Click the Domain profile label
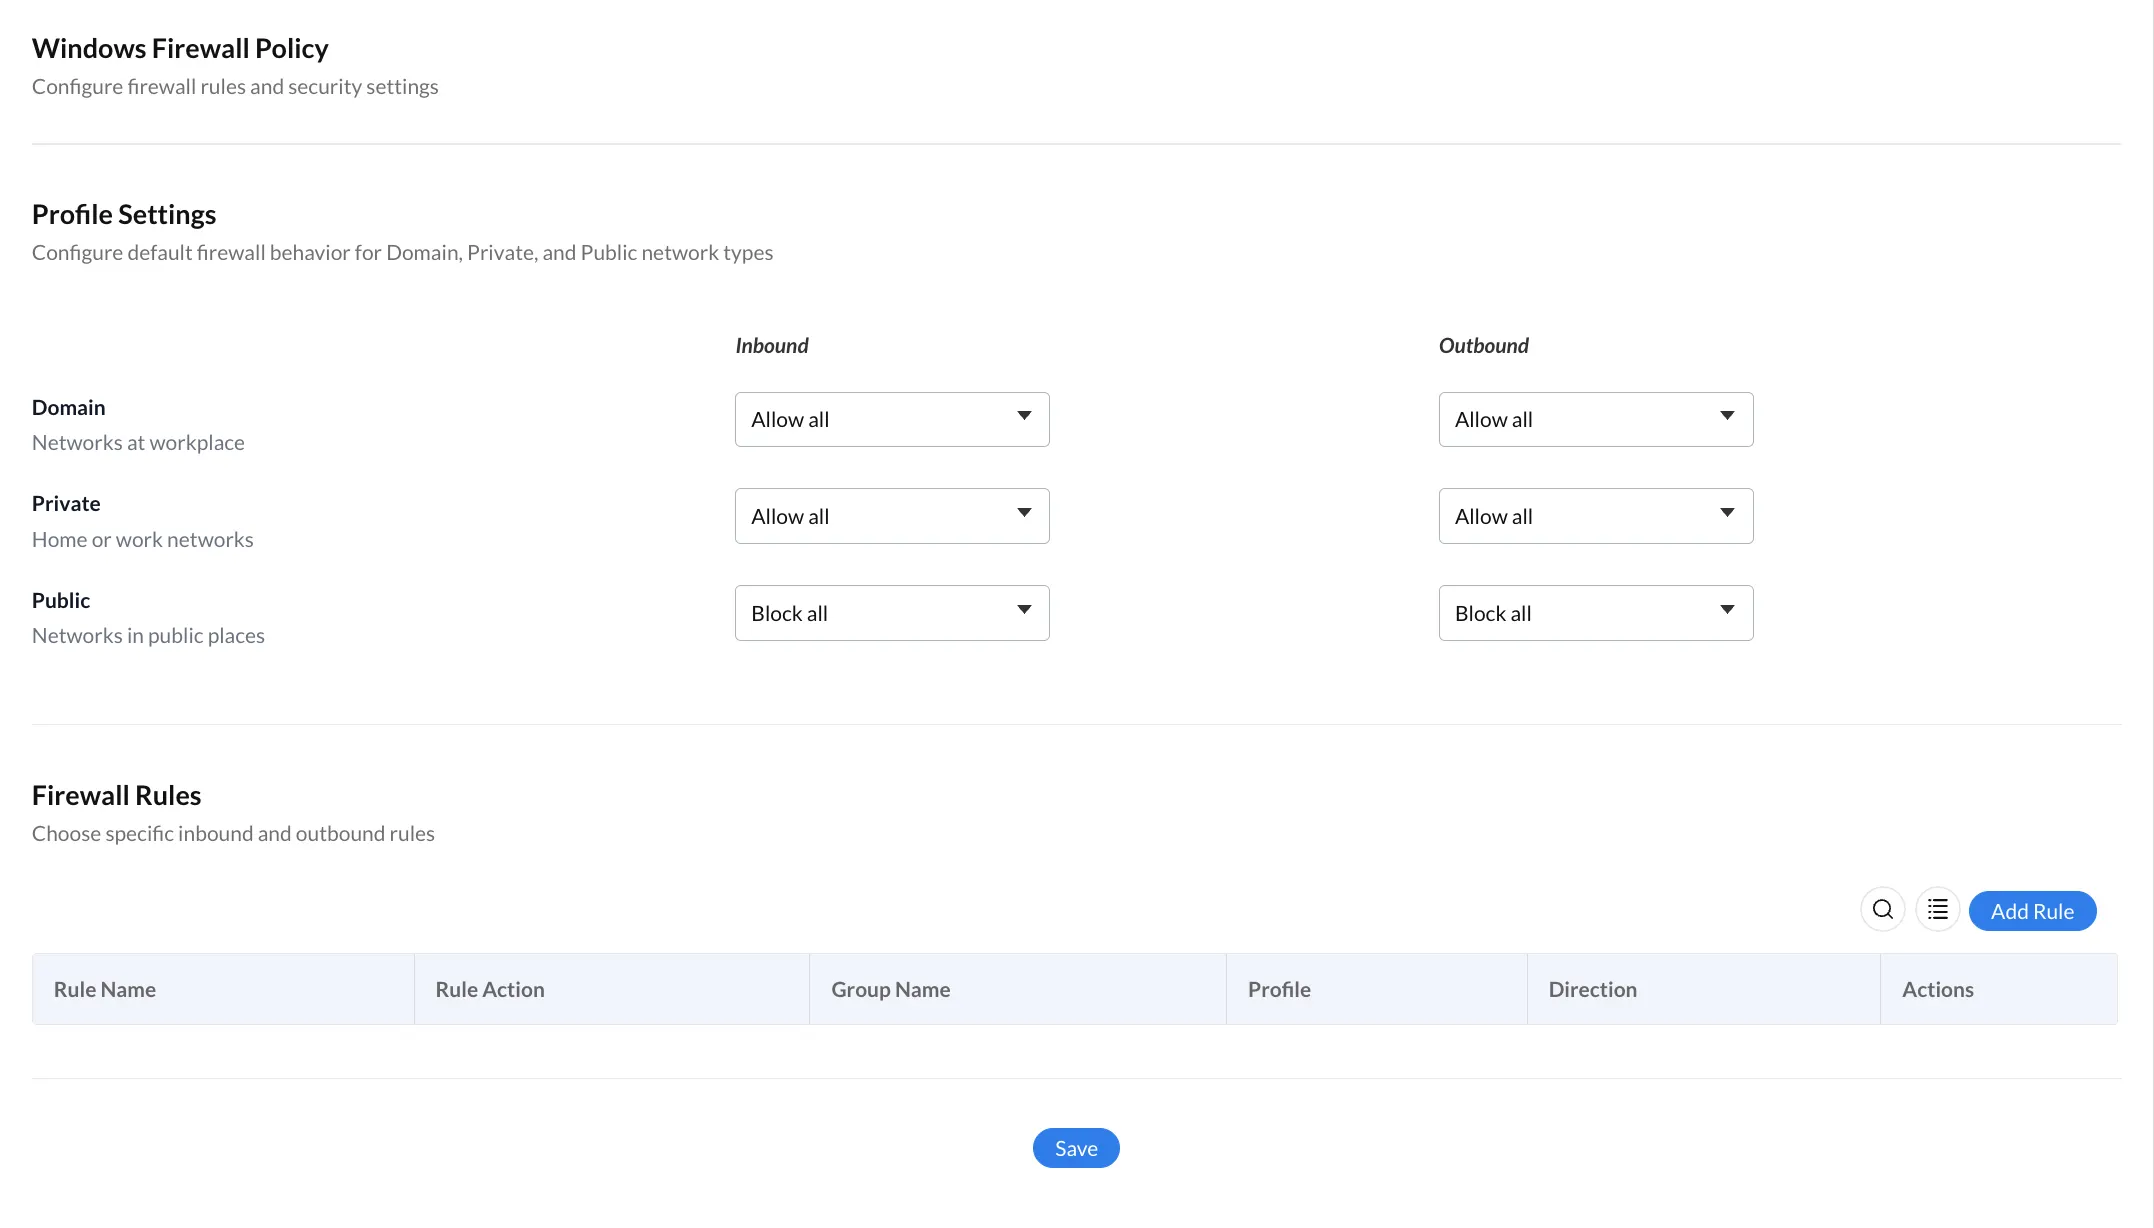This screenshot has width=2154, height=1228. (68, 407)
